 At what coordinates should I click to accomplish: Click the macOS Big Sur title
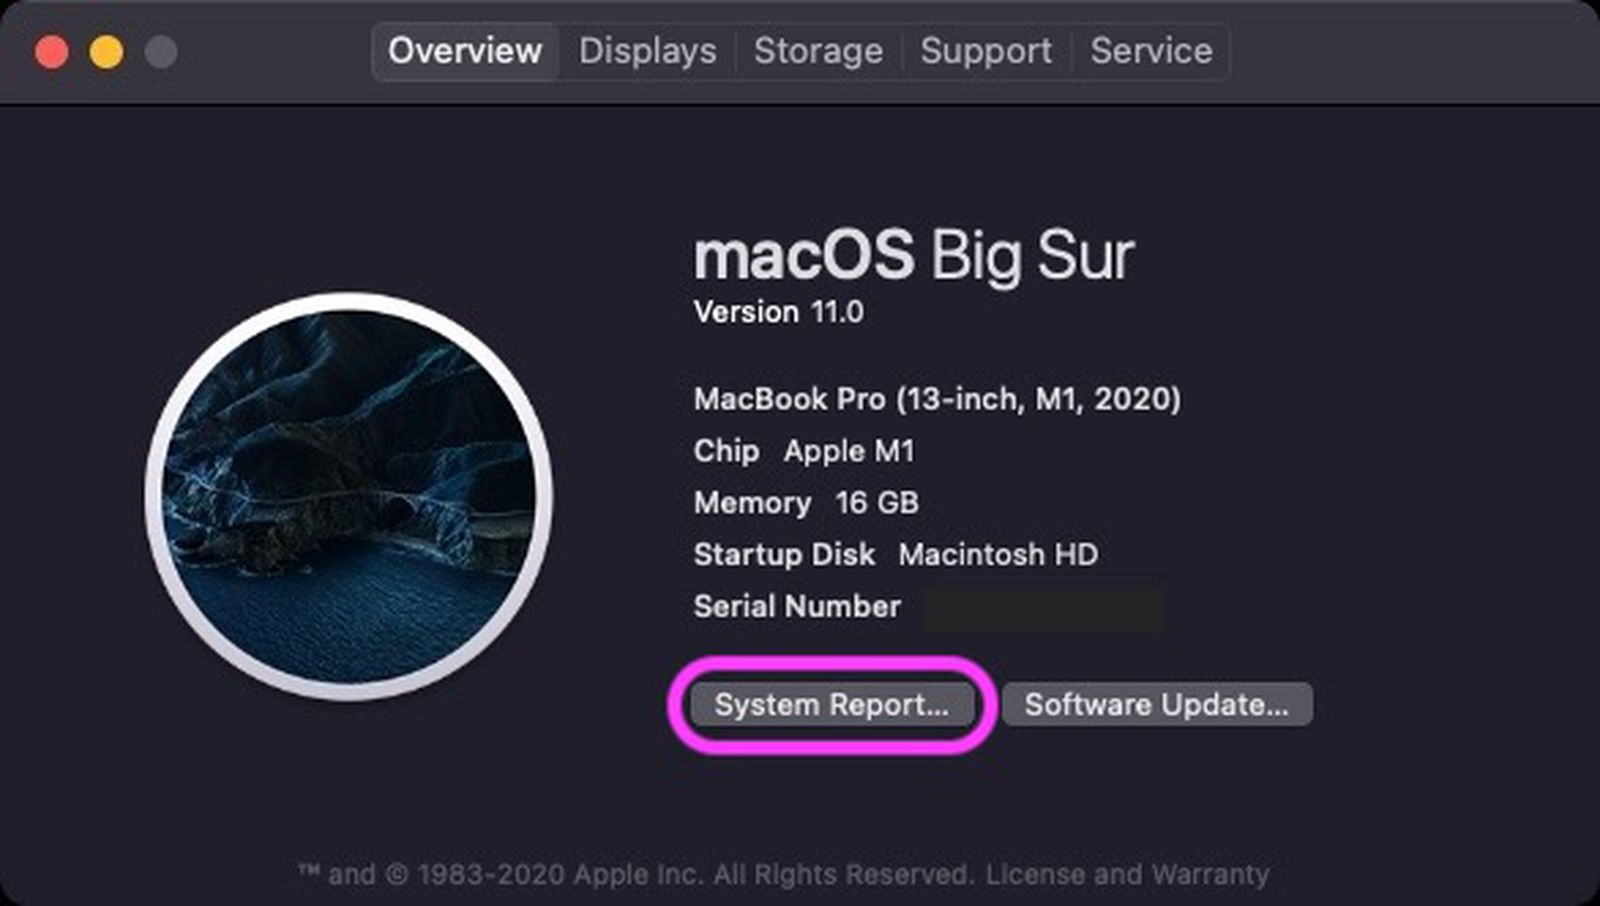[x=913, y=256]
